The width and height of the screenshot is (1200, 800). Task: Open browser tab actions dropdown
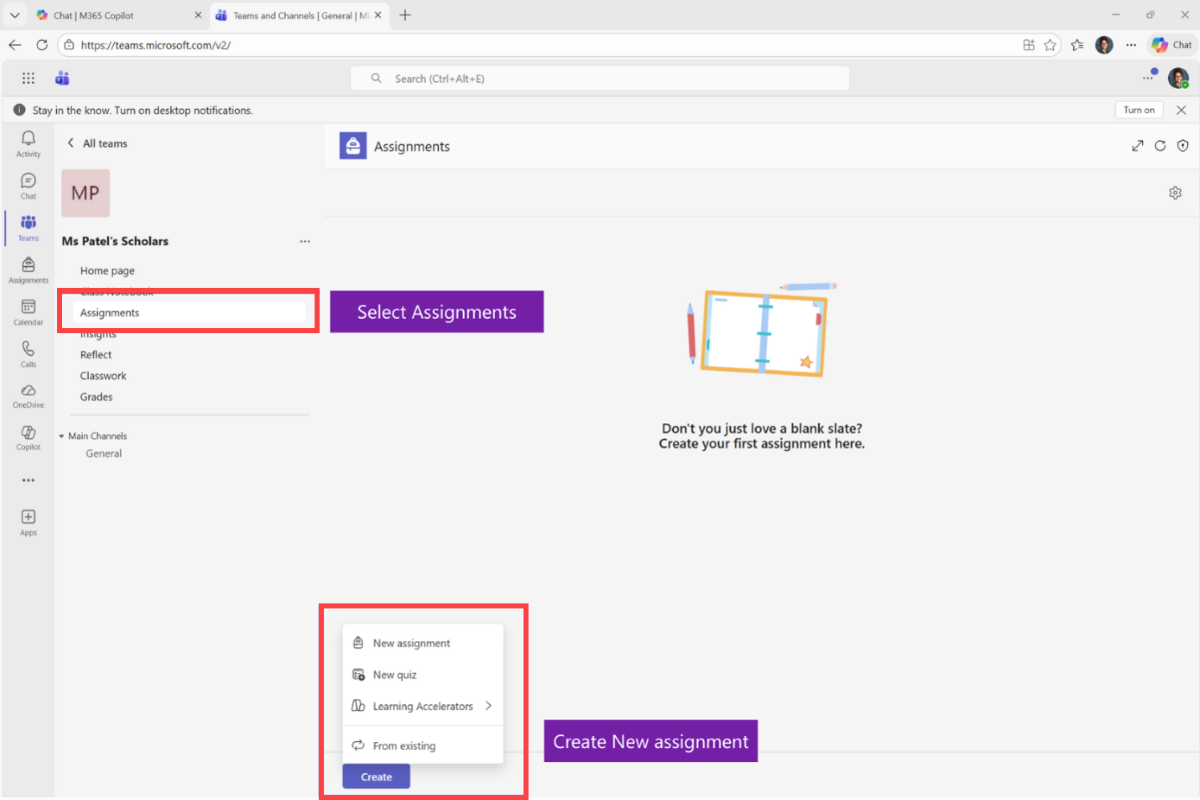pyautogui.click(x=14, y=15)
